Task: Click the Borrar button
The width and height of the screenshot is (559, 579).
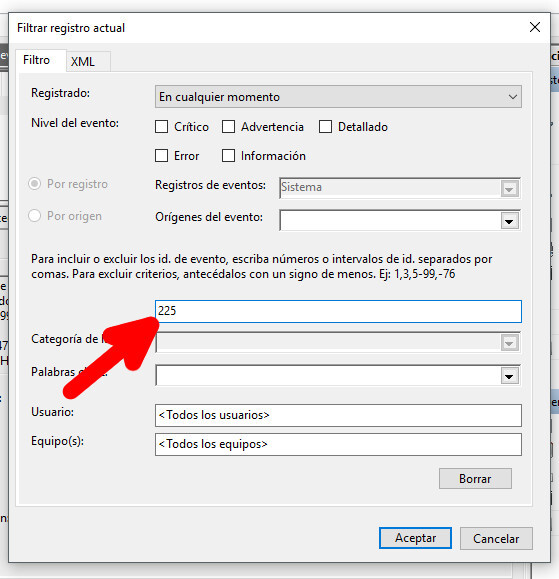Action: [x=475, y=479]
